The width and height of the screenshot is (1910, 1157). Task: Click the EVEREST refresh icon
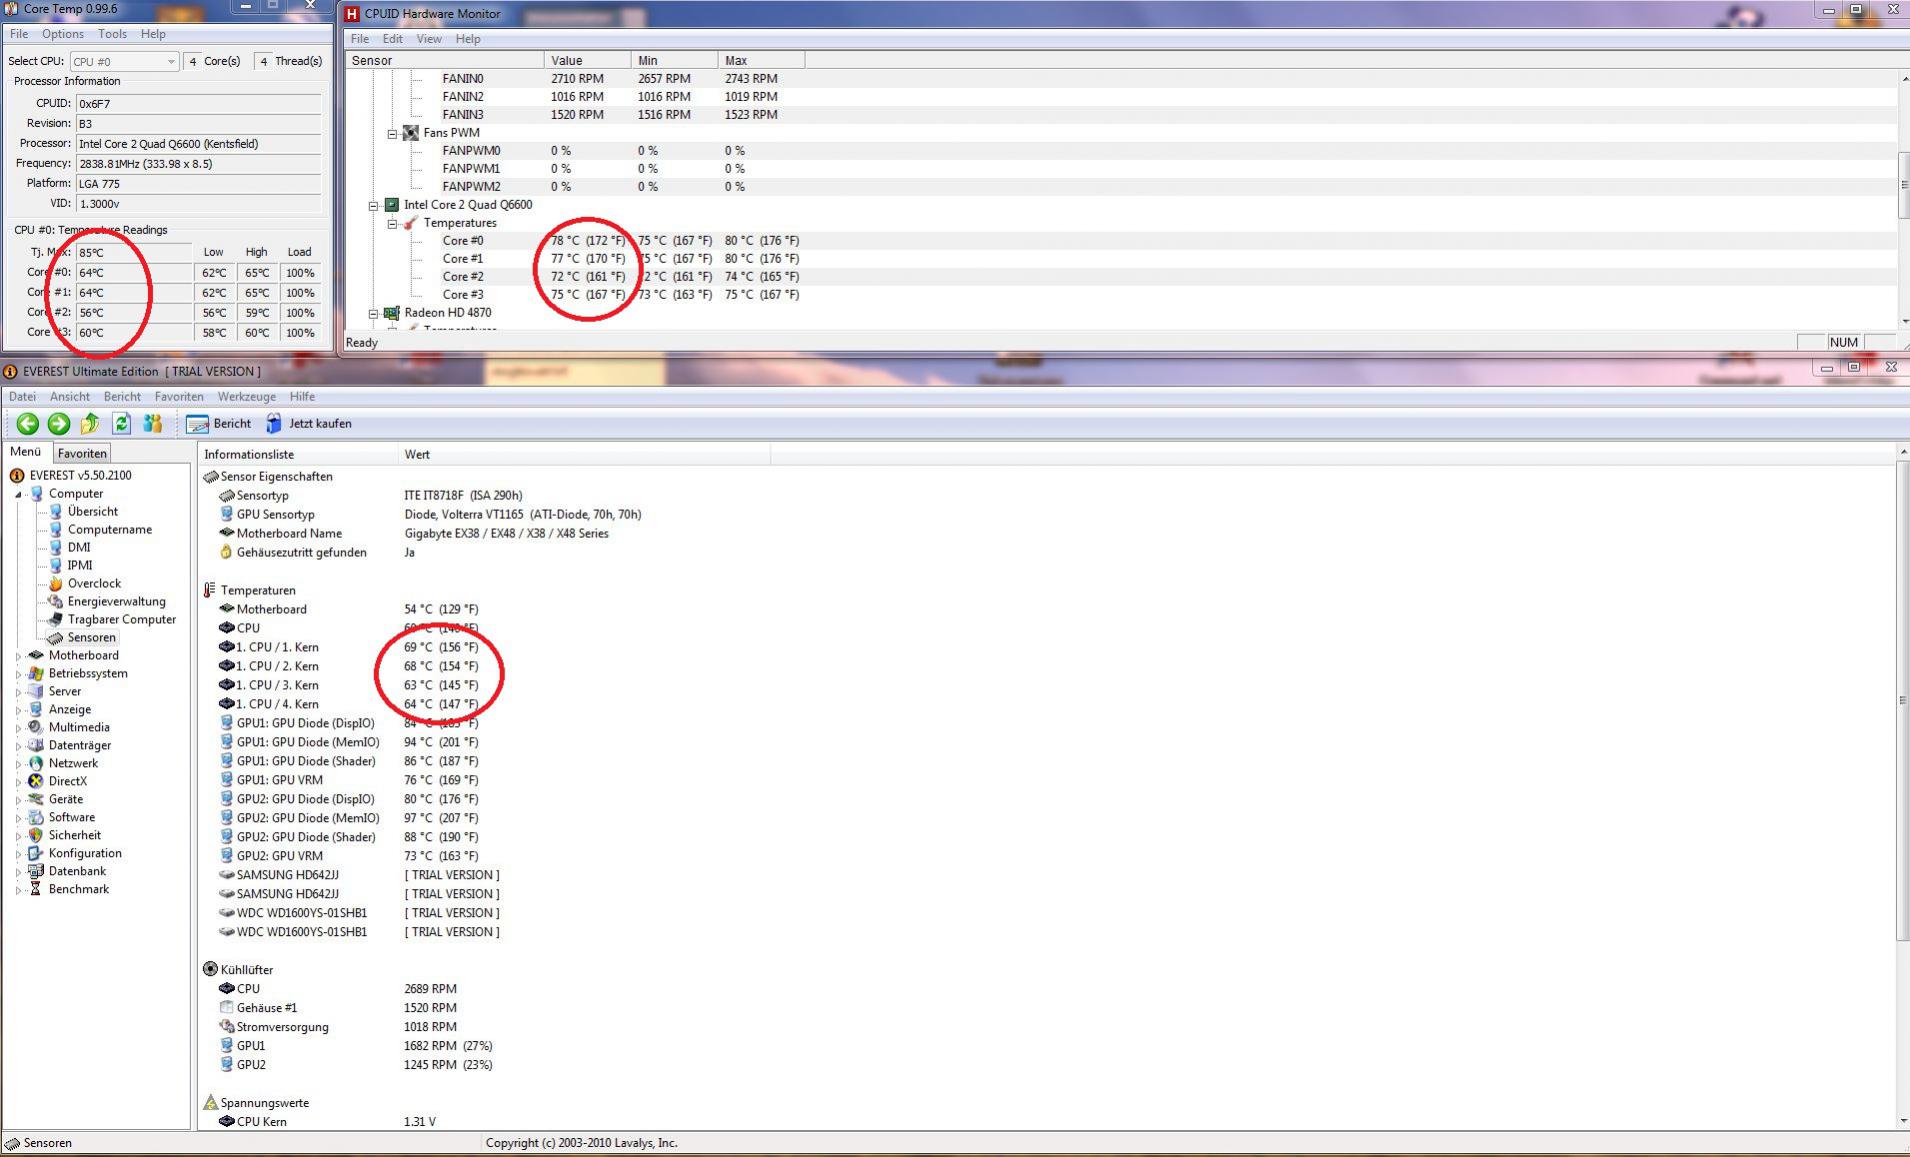(x=121, y=424)
